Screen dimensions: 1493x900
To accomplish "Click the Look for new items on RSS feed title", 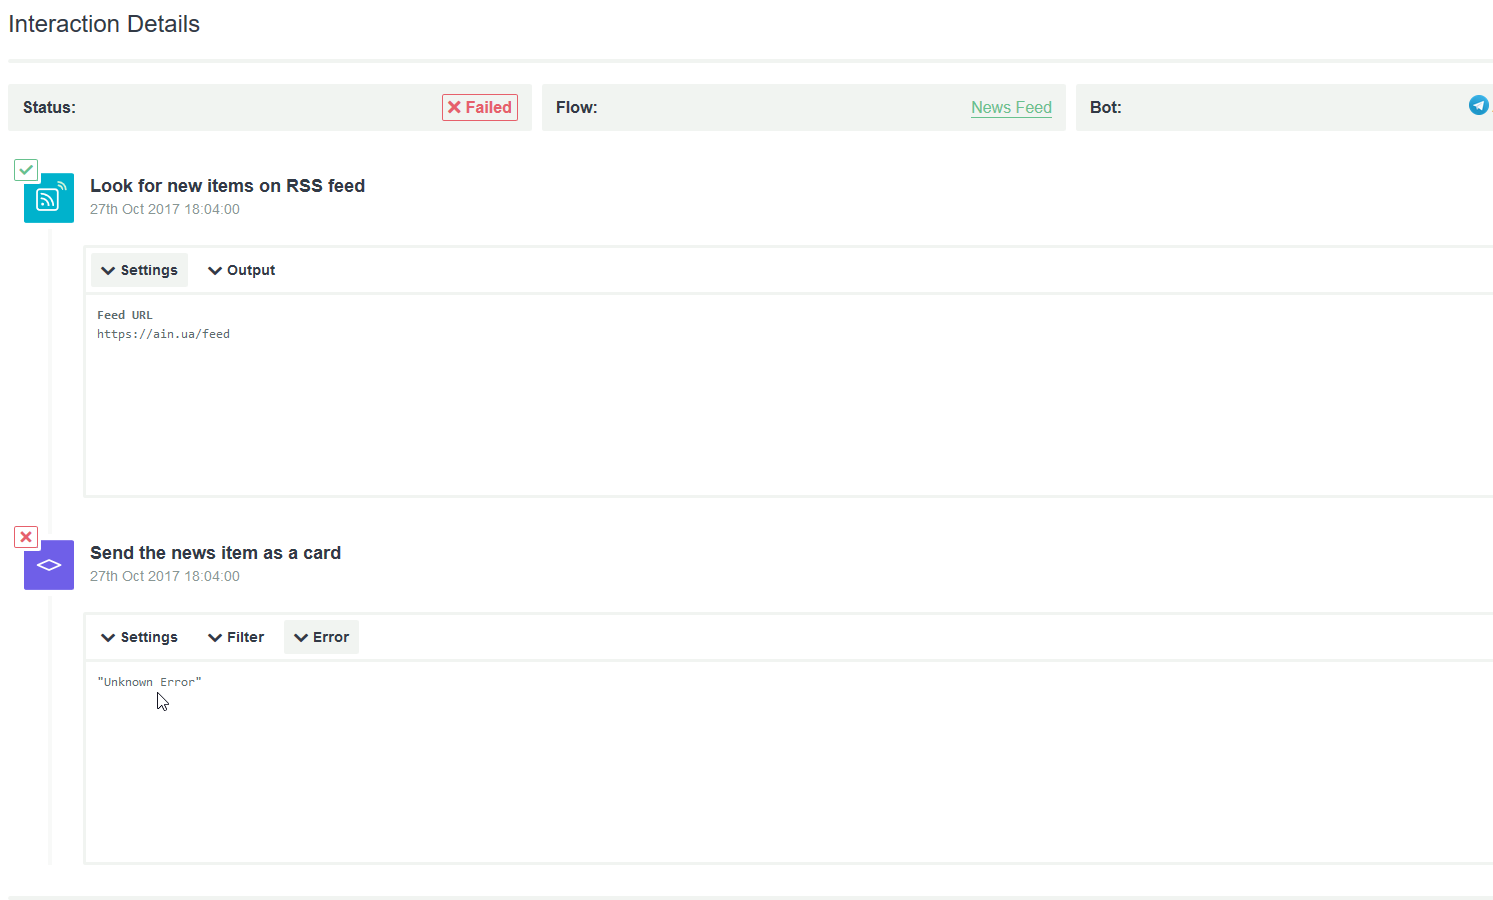I will [x=227, y=186].
